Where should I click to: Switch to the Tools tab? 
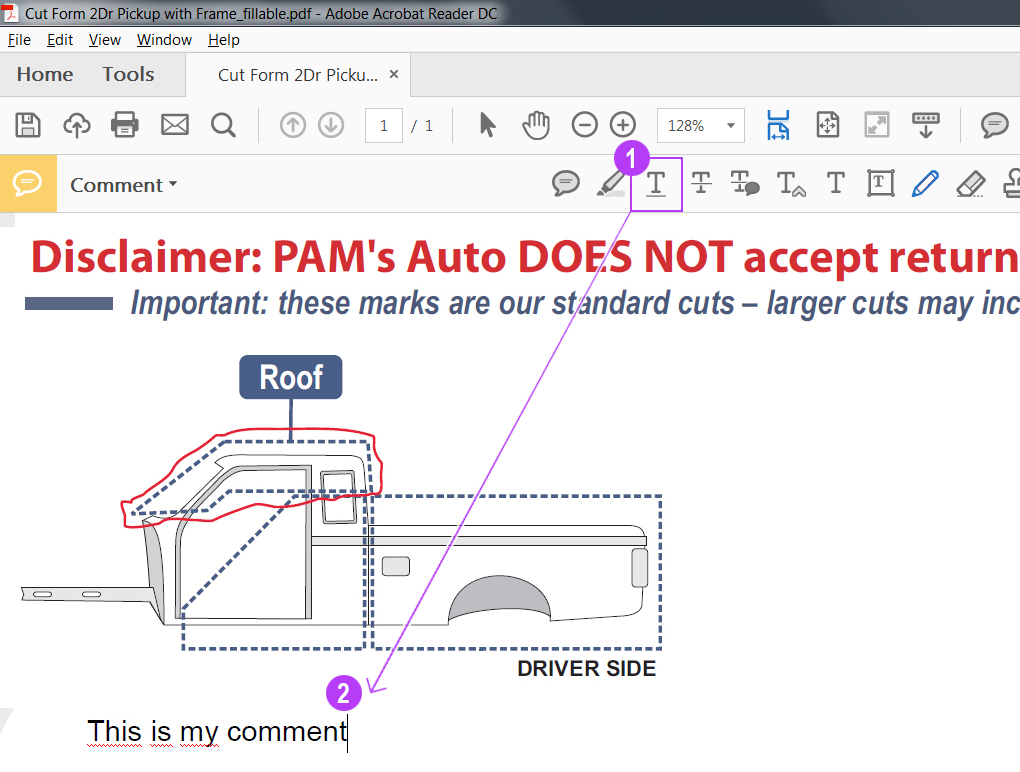(x=128, y=75)
